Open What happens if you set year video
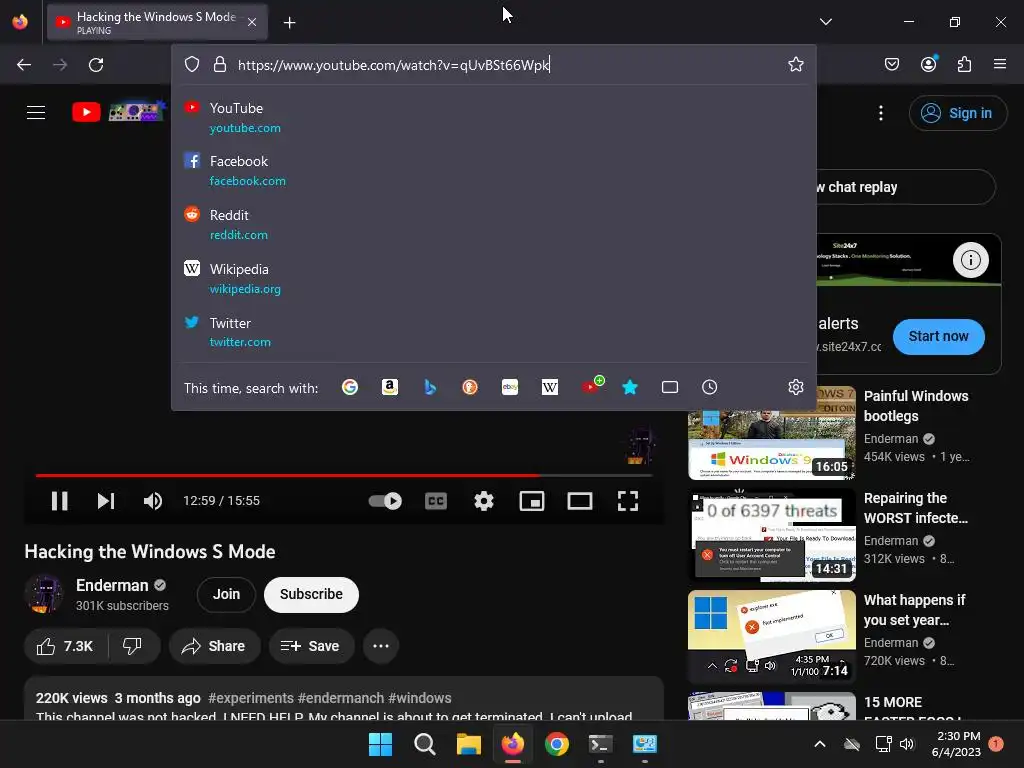The width and height of the screenshot is (1024, 768). 772,637
